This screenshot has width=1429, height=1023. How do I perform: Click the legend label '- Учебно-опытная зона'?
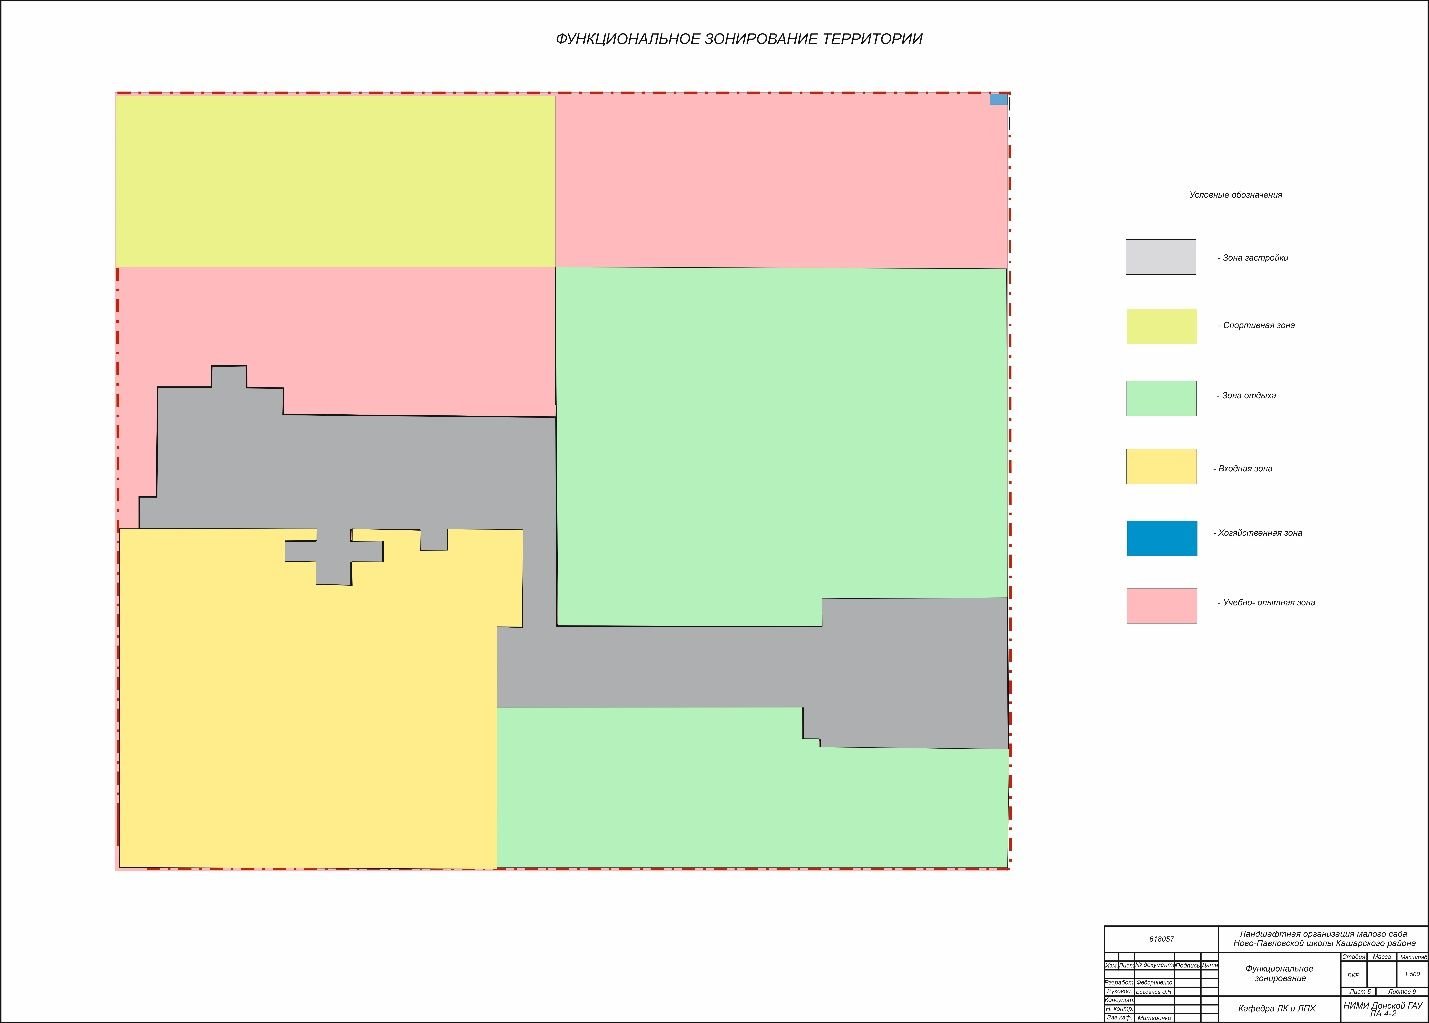pos(1266,603)
